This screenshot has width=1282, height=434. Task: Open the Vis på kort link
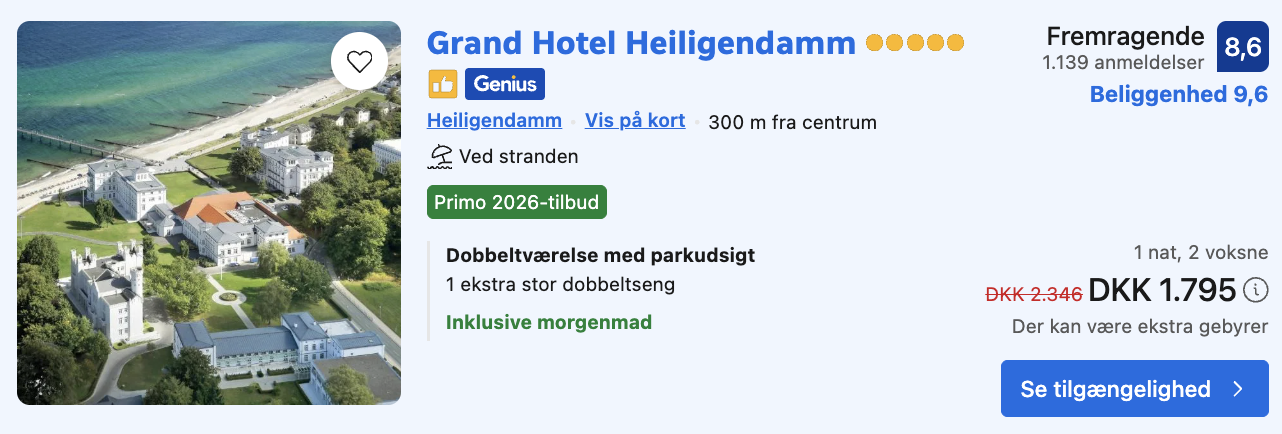pos(635,121)
